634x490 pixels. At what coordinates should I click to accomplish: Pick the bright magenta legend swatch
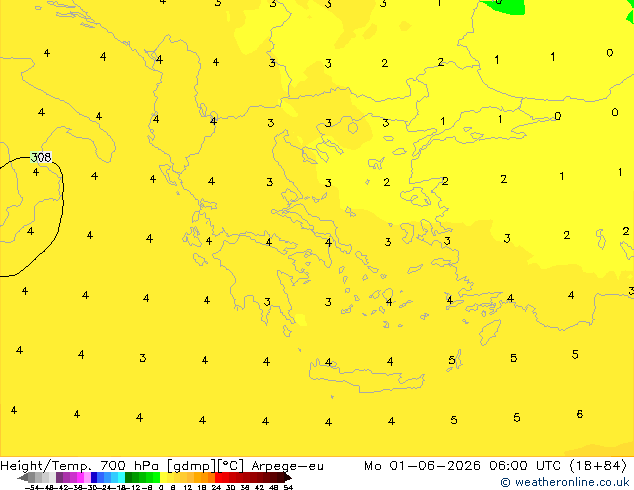(x=80, y=477)
